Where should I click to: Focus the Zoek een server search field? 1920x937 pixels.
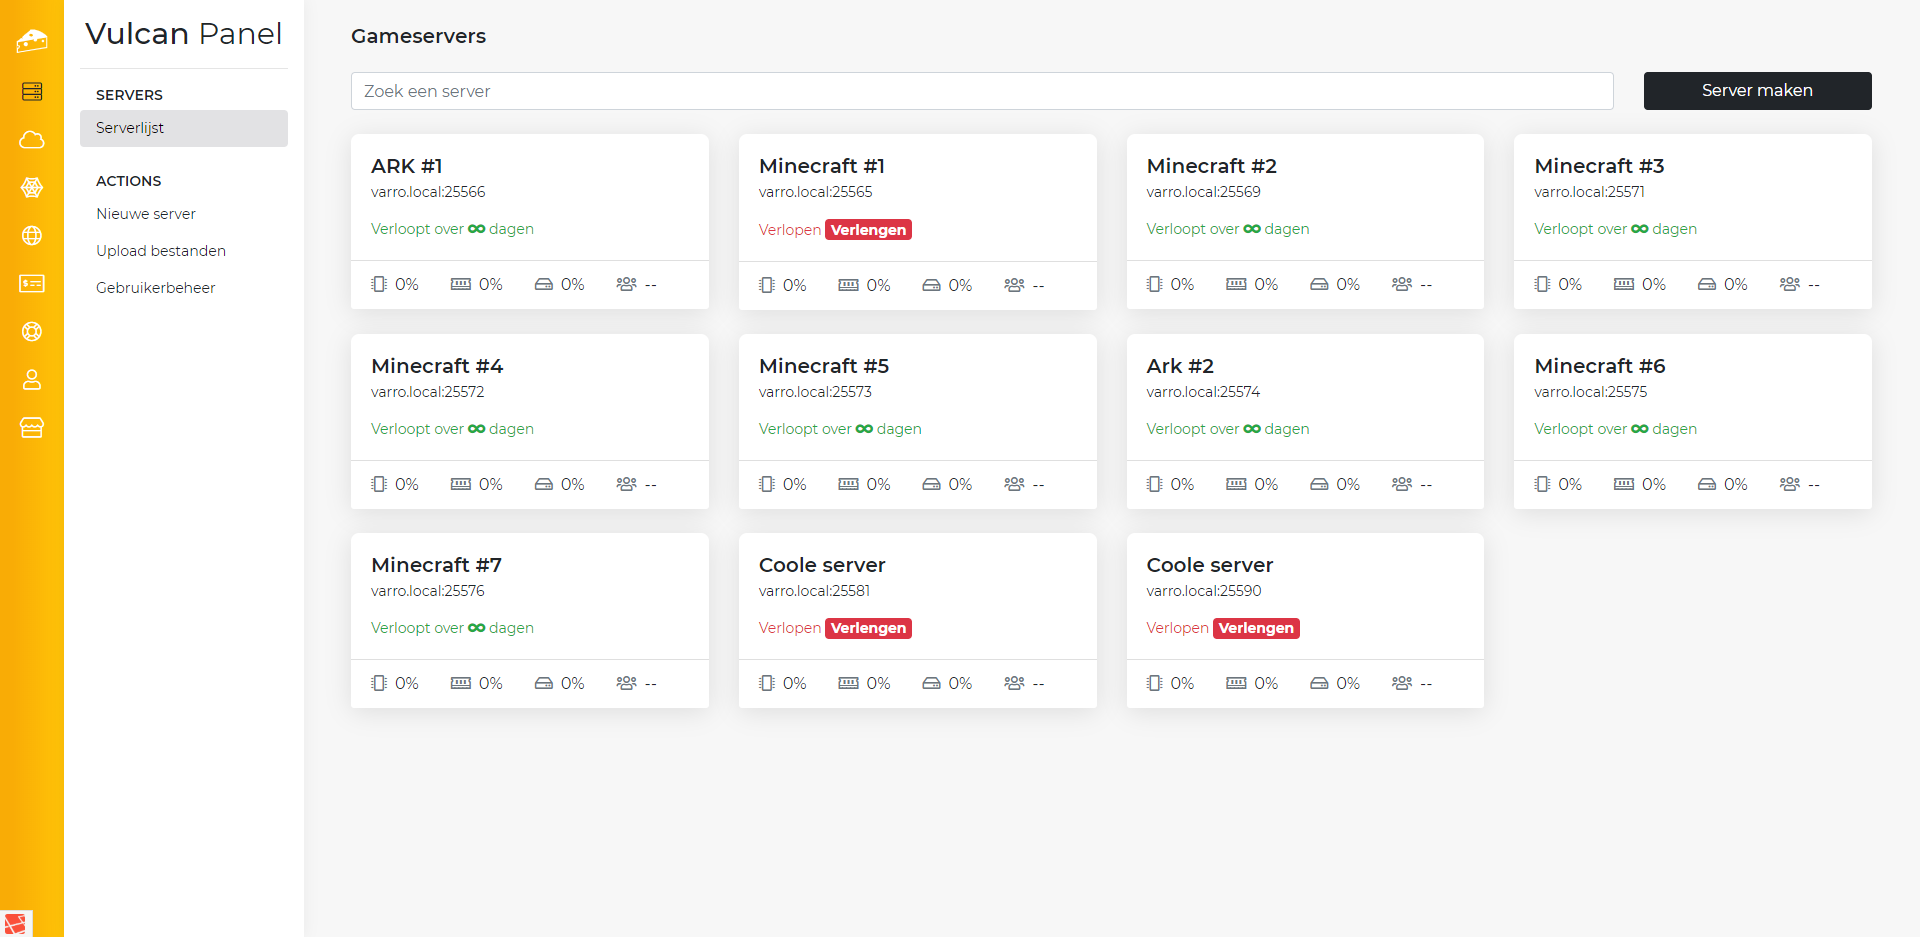pos(981,91)
